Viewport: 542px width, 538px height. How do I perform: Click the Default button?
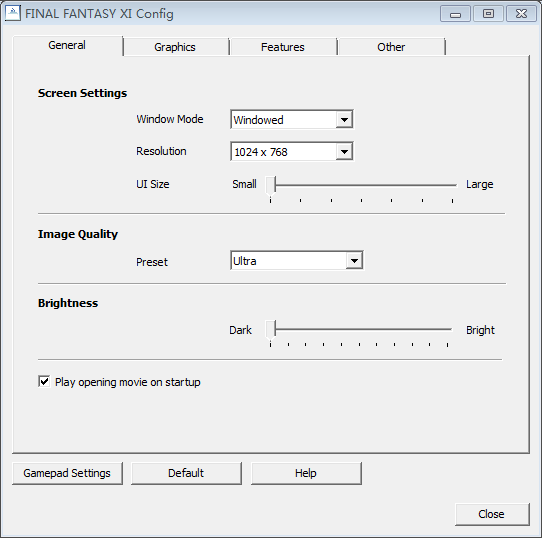186,473
